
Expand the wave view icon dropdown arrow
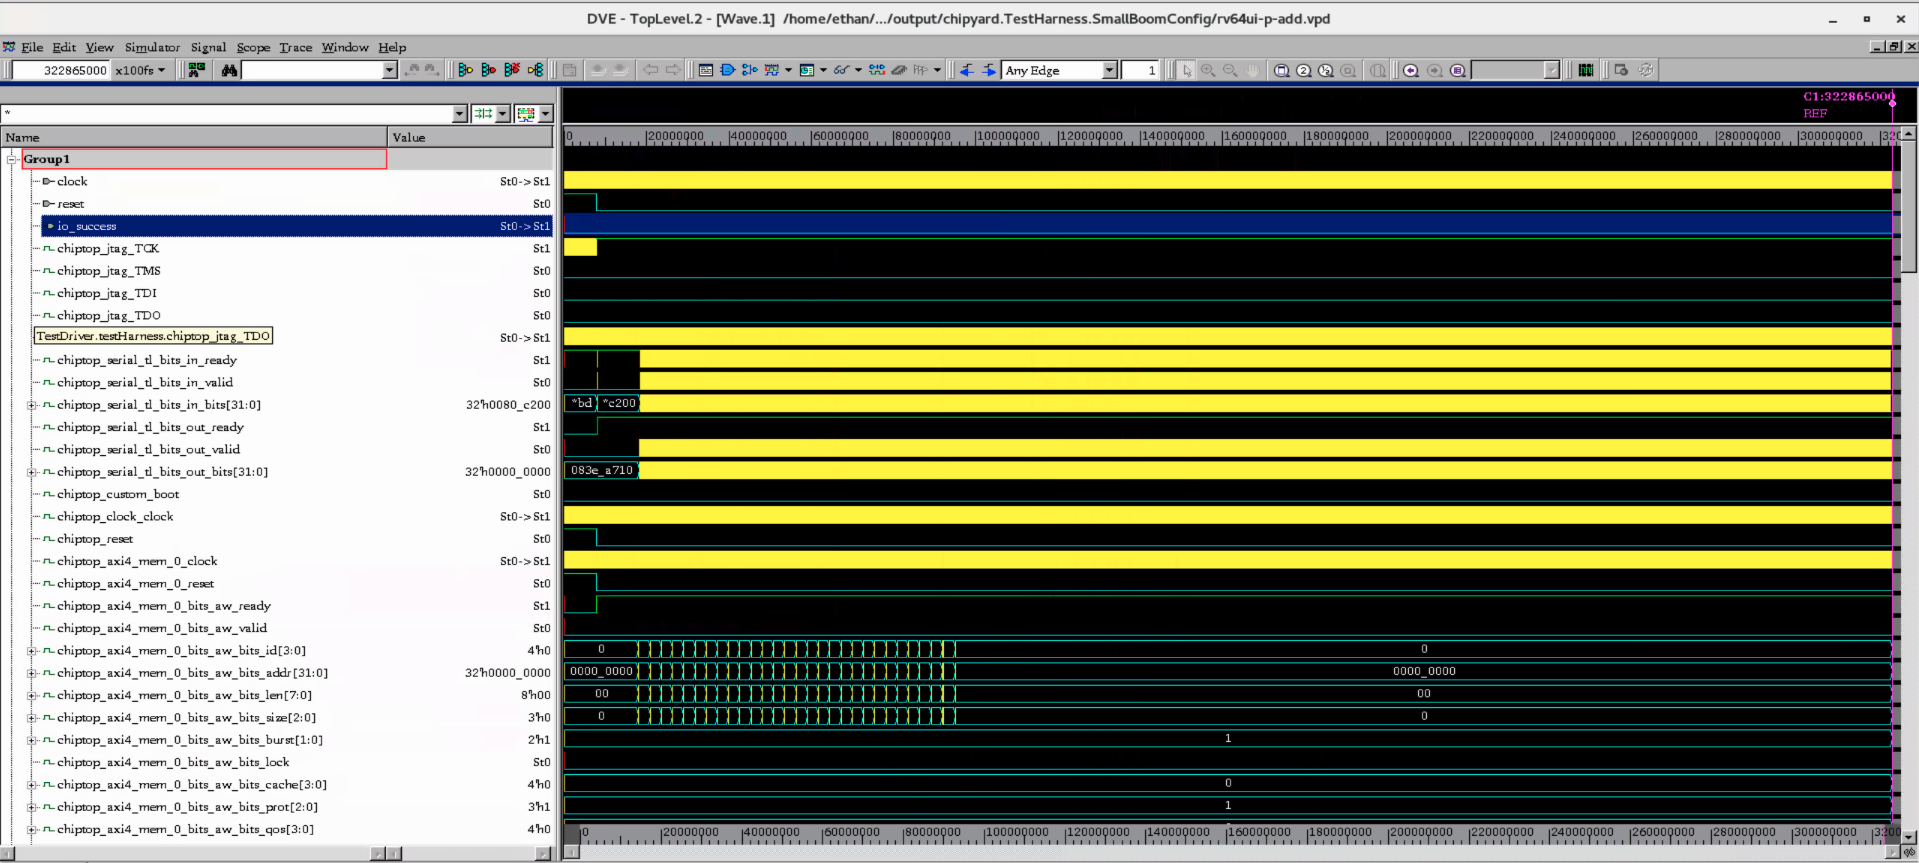tap(788, 70)
